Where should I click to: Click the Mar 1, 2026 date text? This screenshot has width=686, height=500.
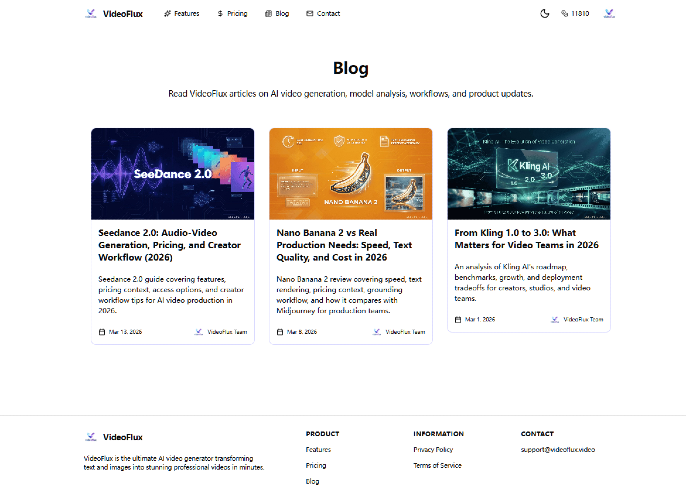[480, 320]
